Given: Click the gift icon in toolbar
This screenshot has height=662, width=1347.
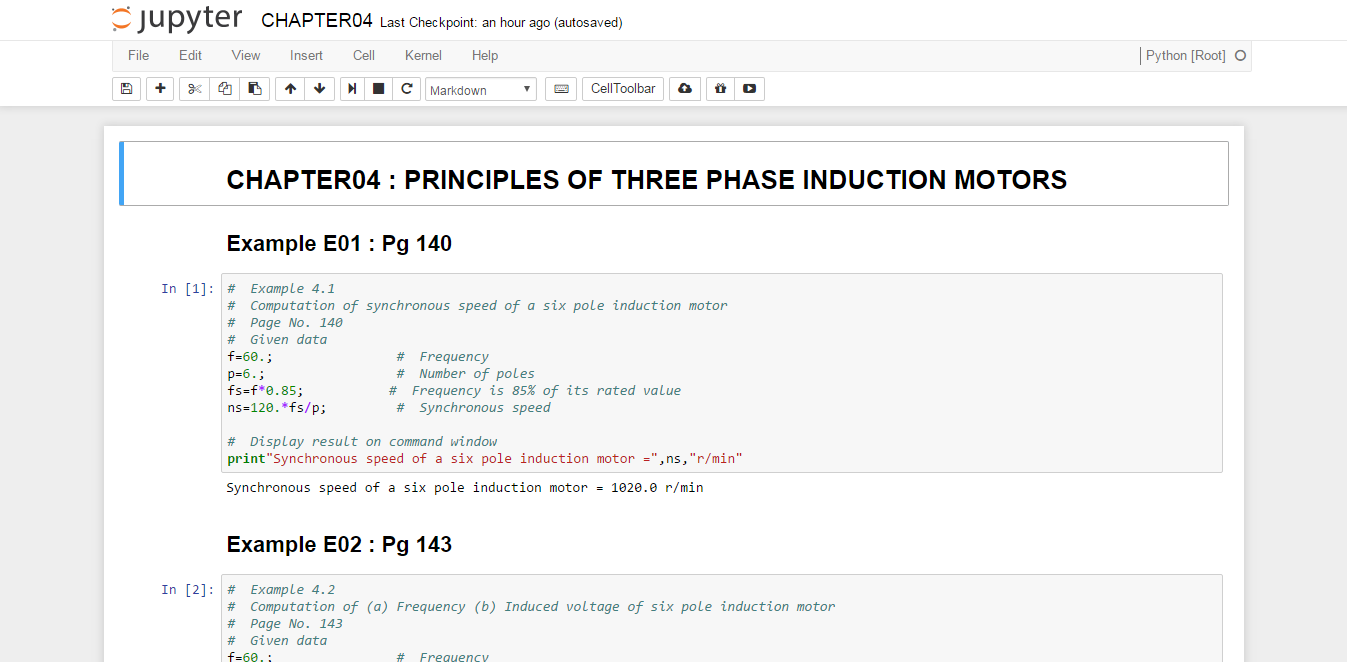Looking at the screenshot, I should click(x=720, y=89).
